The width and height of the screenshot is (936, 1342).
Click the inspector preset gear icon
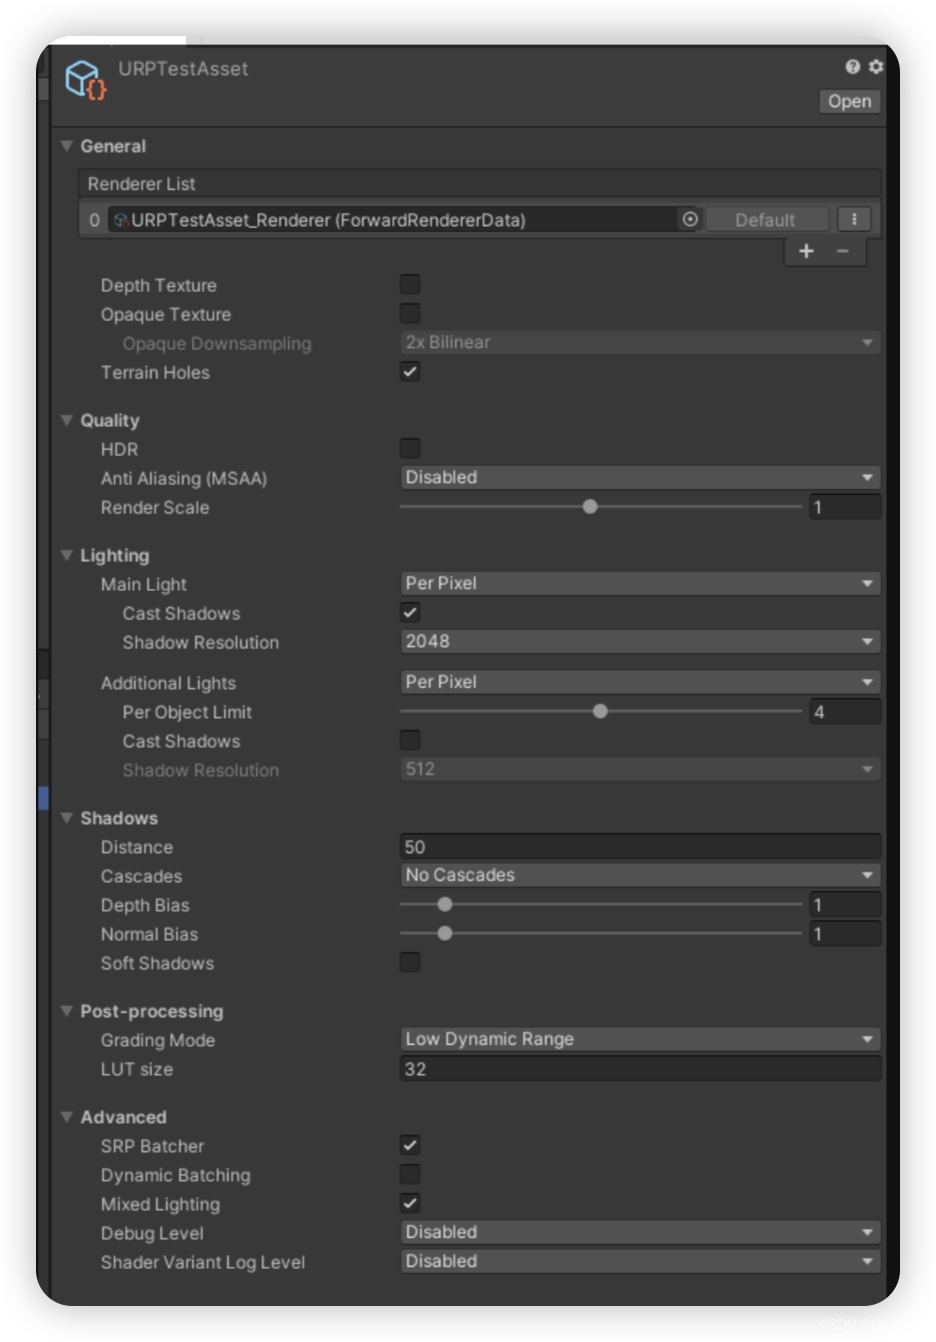coord(874,67)
